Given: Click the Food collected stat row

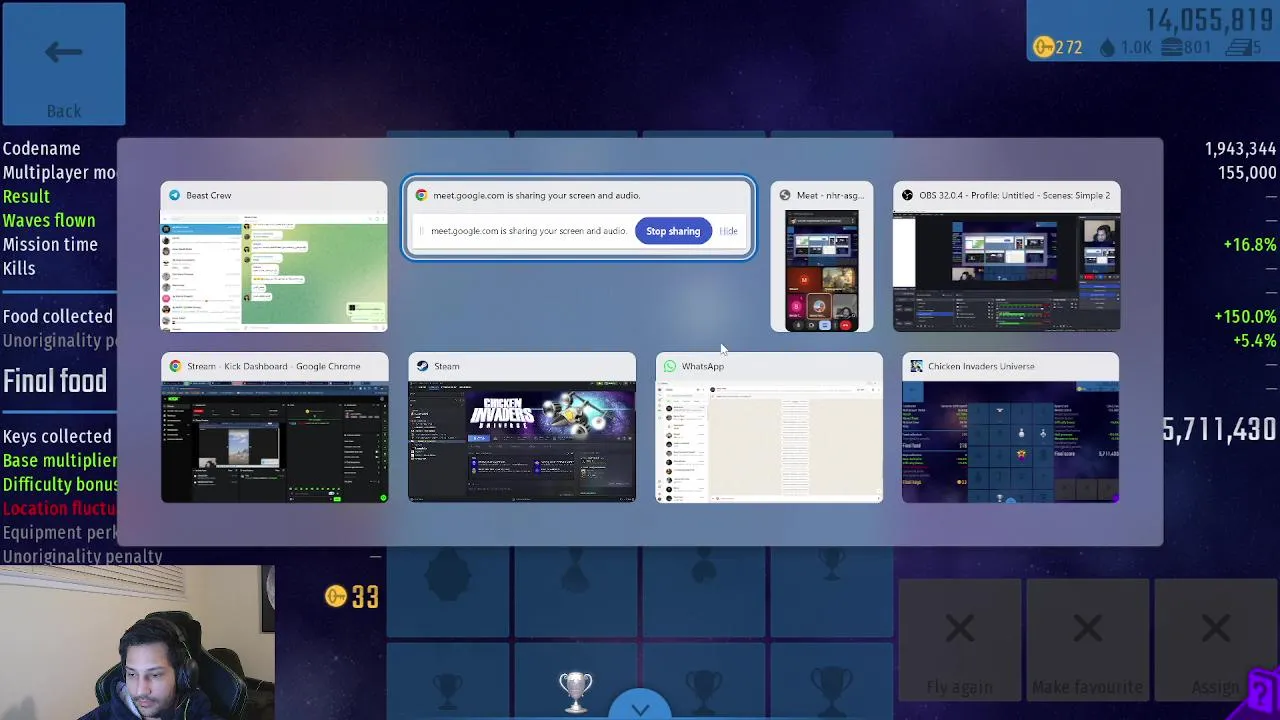Looking at the screenshot, I should [58, 317].
